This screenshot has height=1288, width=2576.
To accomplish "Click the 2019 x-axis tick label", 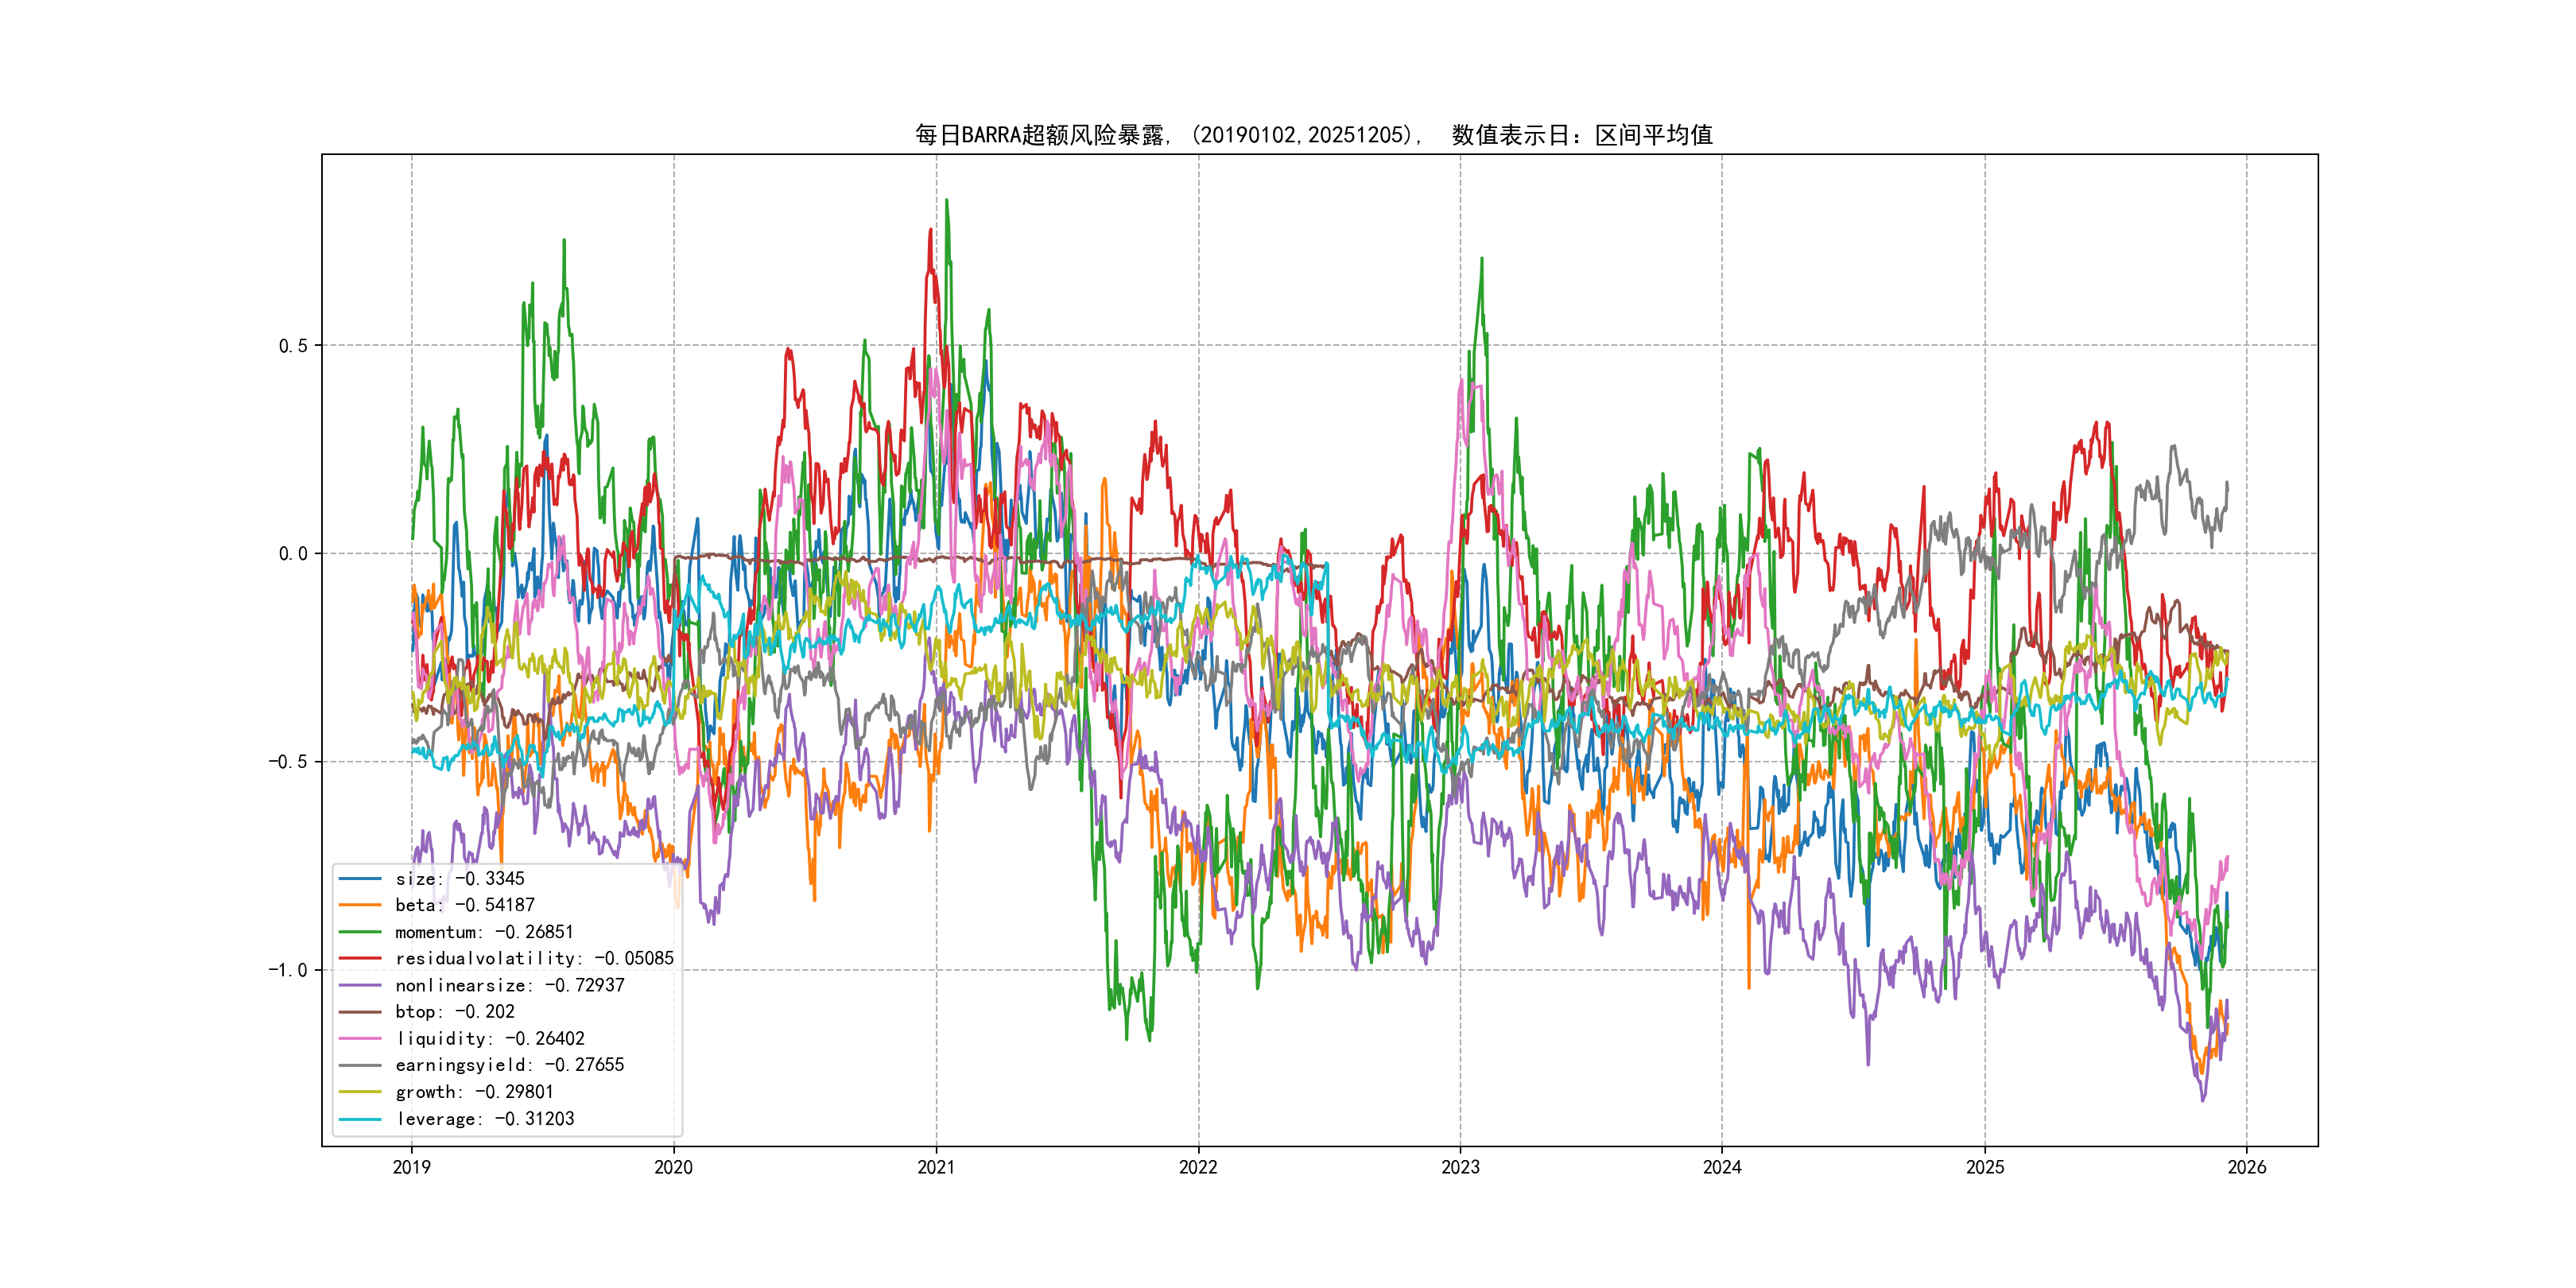I will click(x=411, y=1167).
